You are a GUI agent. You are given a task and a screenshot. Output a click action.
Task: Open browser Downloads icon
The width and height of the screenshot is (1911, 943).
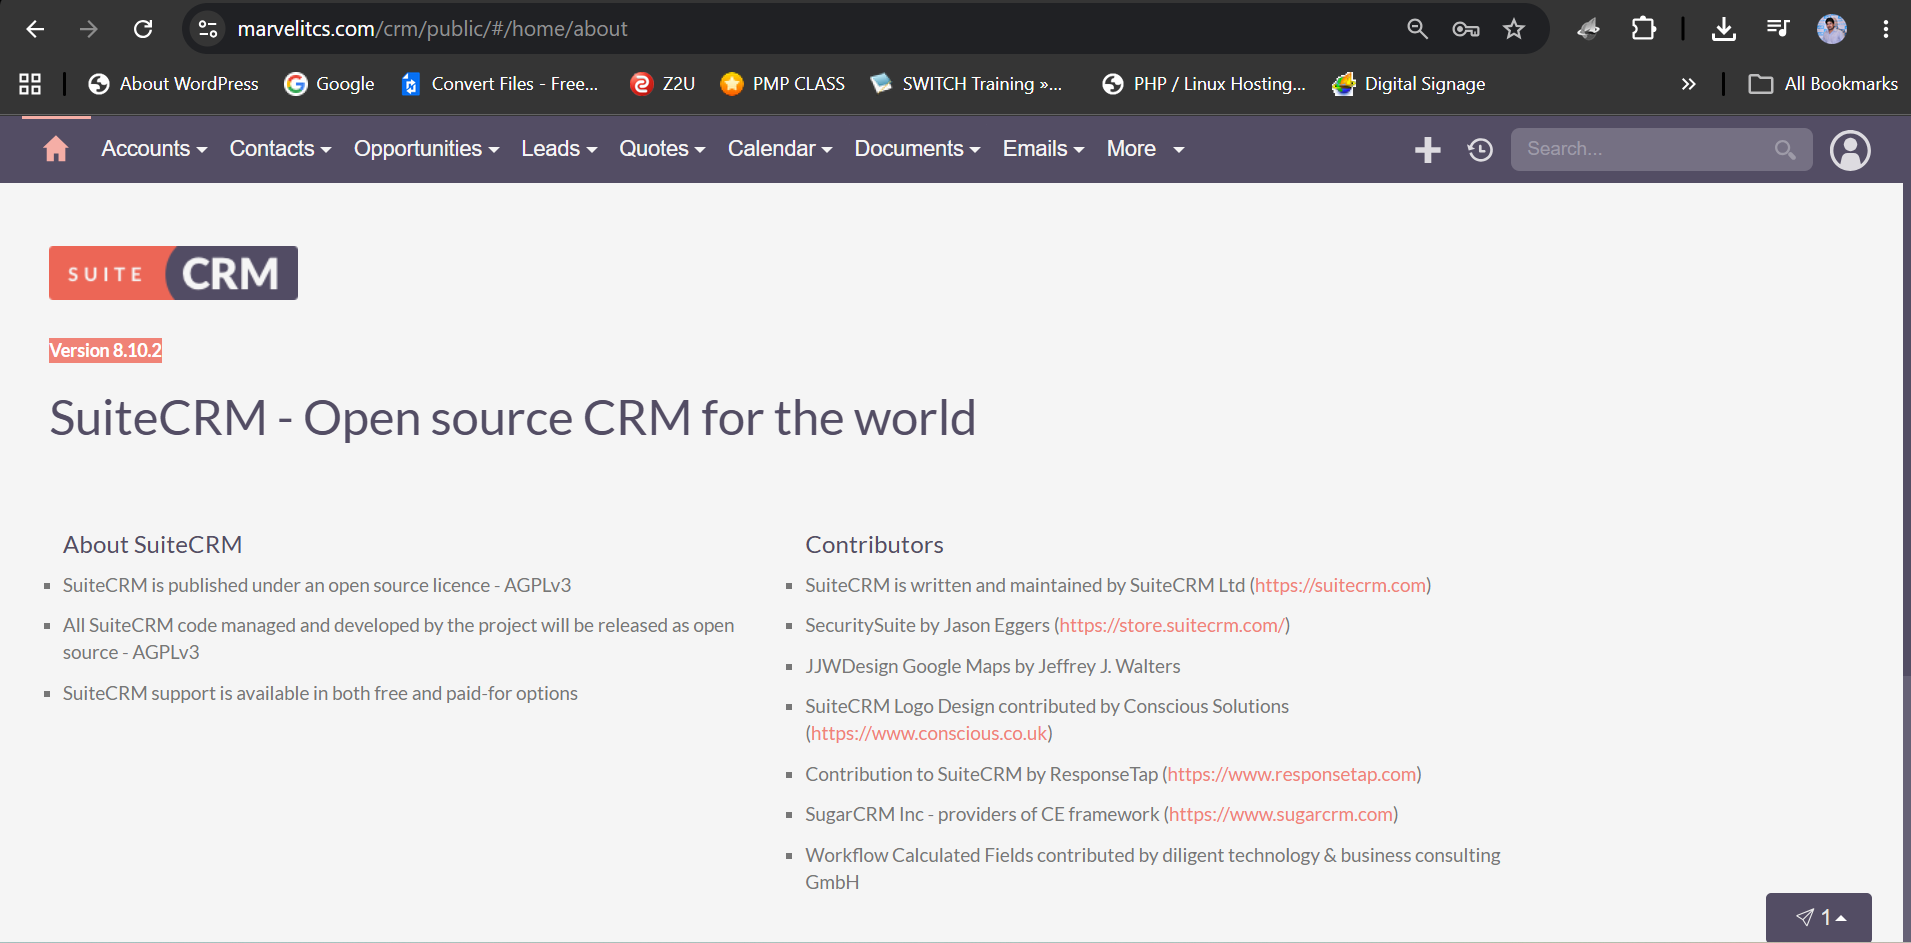1724,29
